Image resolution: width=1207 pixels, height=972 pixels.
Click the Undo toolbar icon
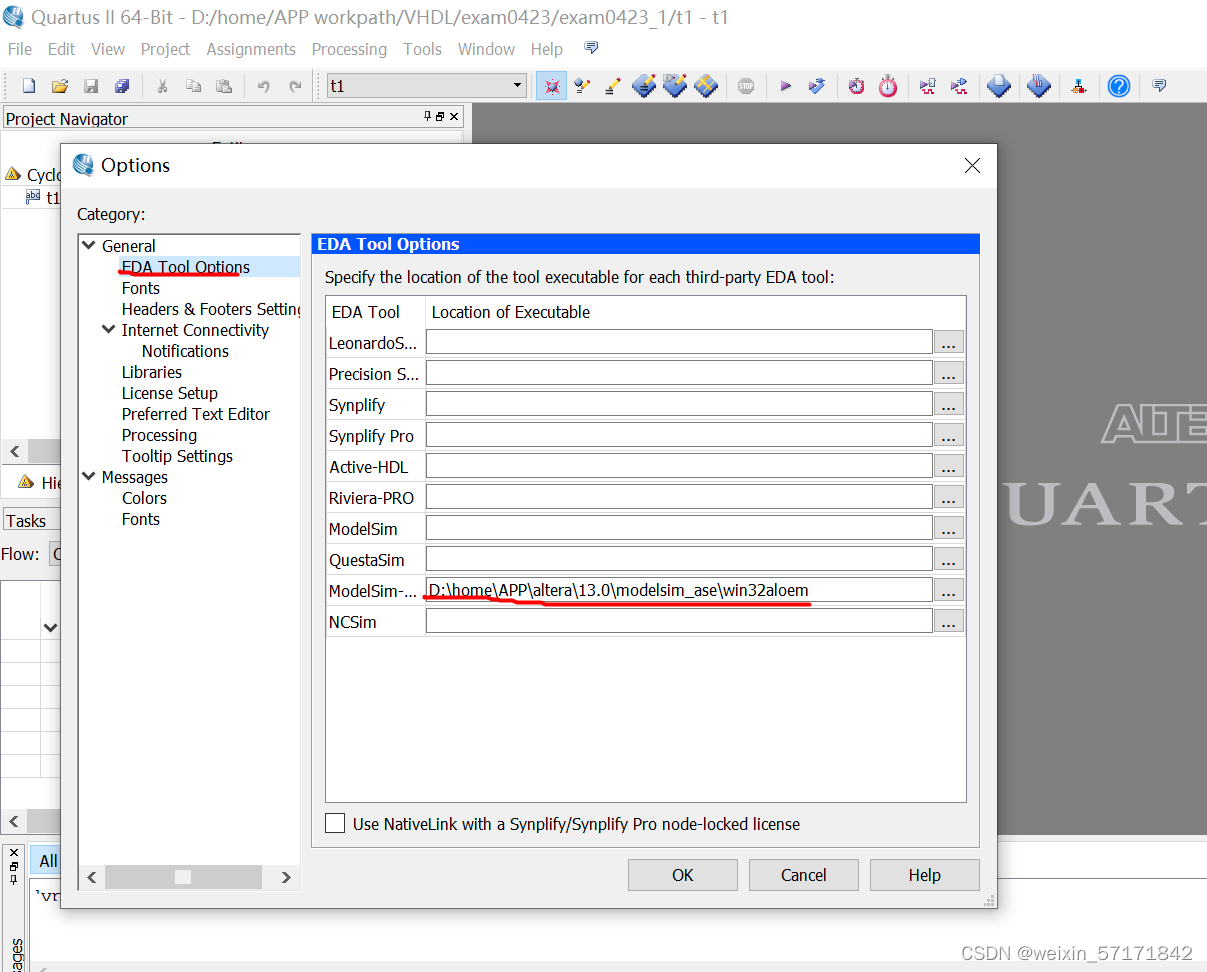click(x=264, y=86)
